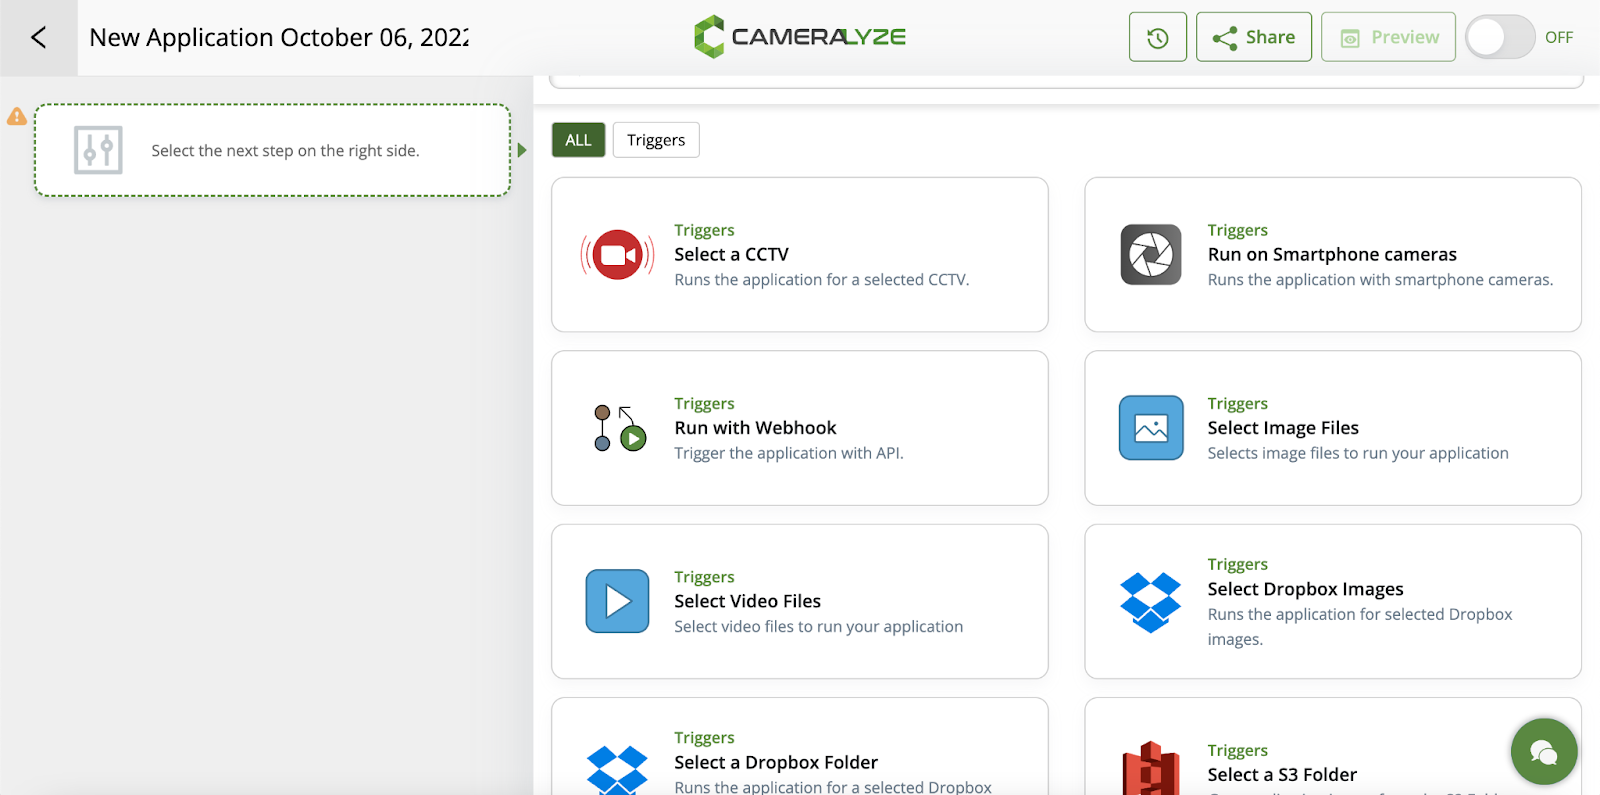Image resolution: width=1600 pixels, height=795 pixels.
Task: Switch to the ALL filter tab
Action: 578,140
